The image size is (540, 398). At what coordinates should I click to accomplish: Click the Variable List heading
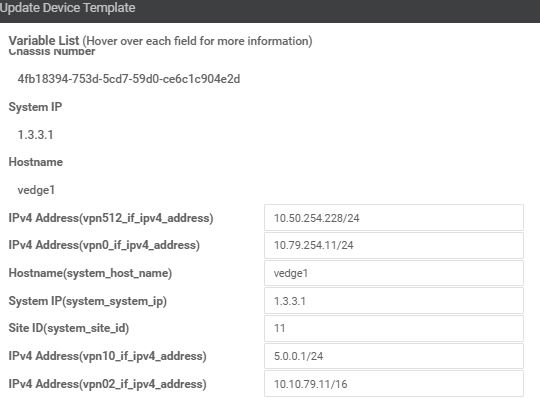pos(44,41)
